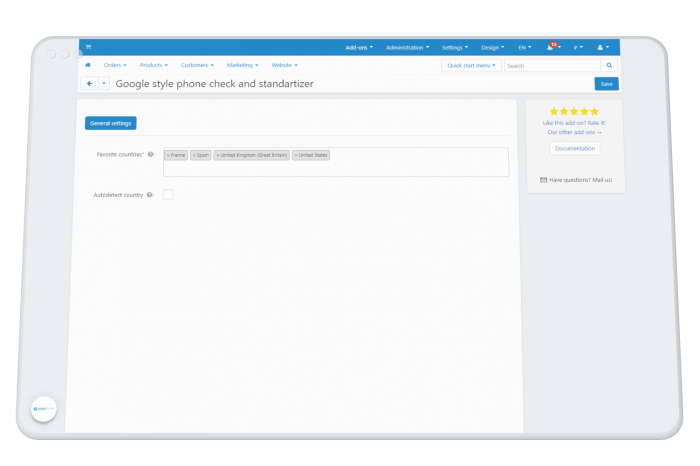Open the Our other add-ons link
The width and height of the screenshot is (700, 466).
pyautogui.click(x=574, y=132)
